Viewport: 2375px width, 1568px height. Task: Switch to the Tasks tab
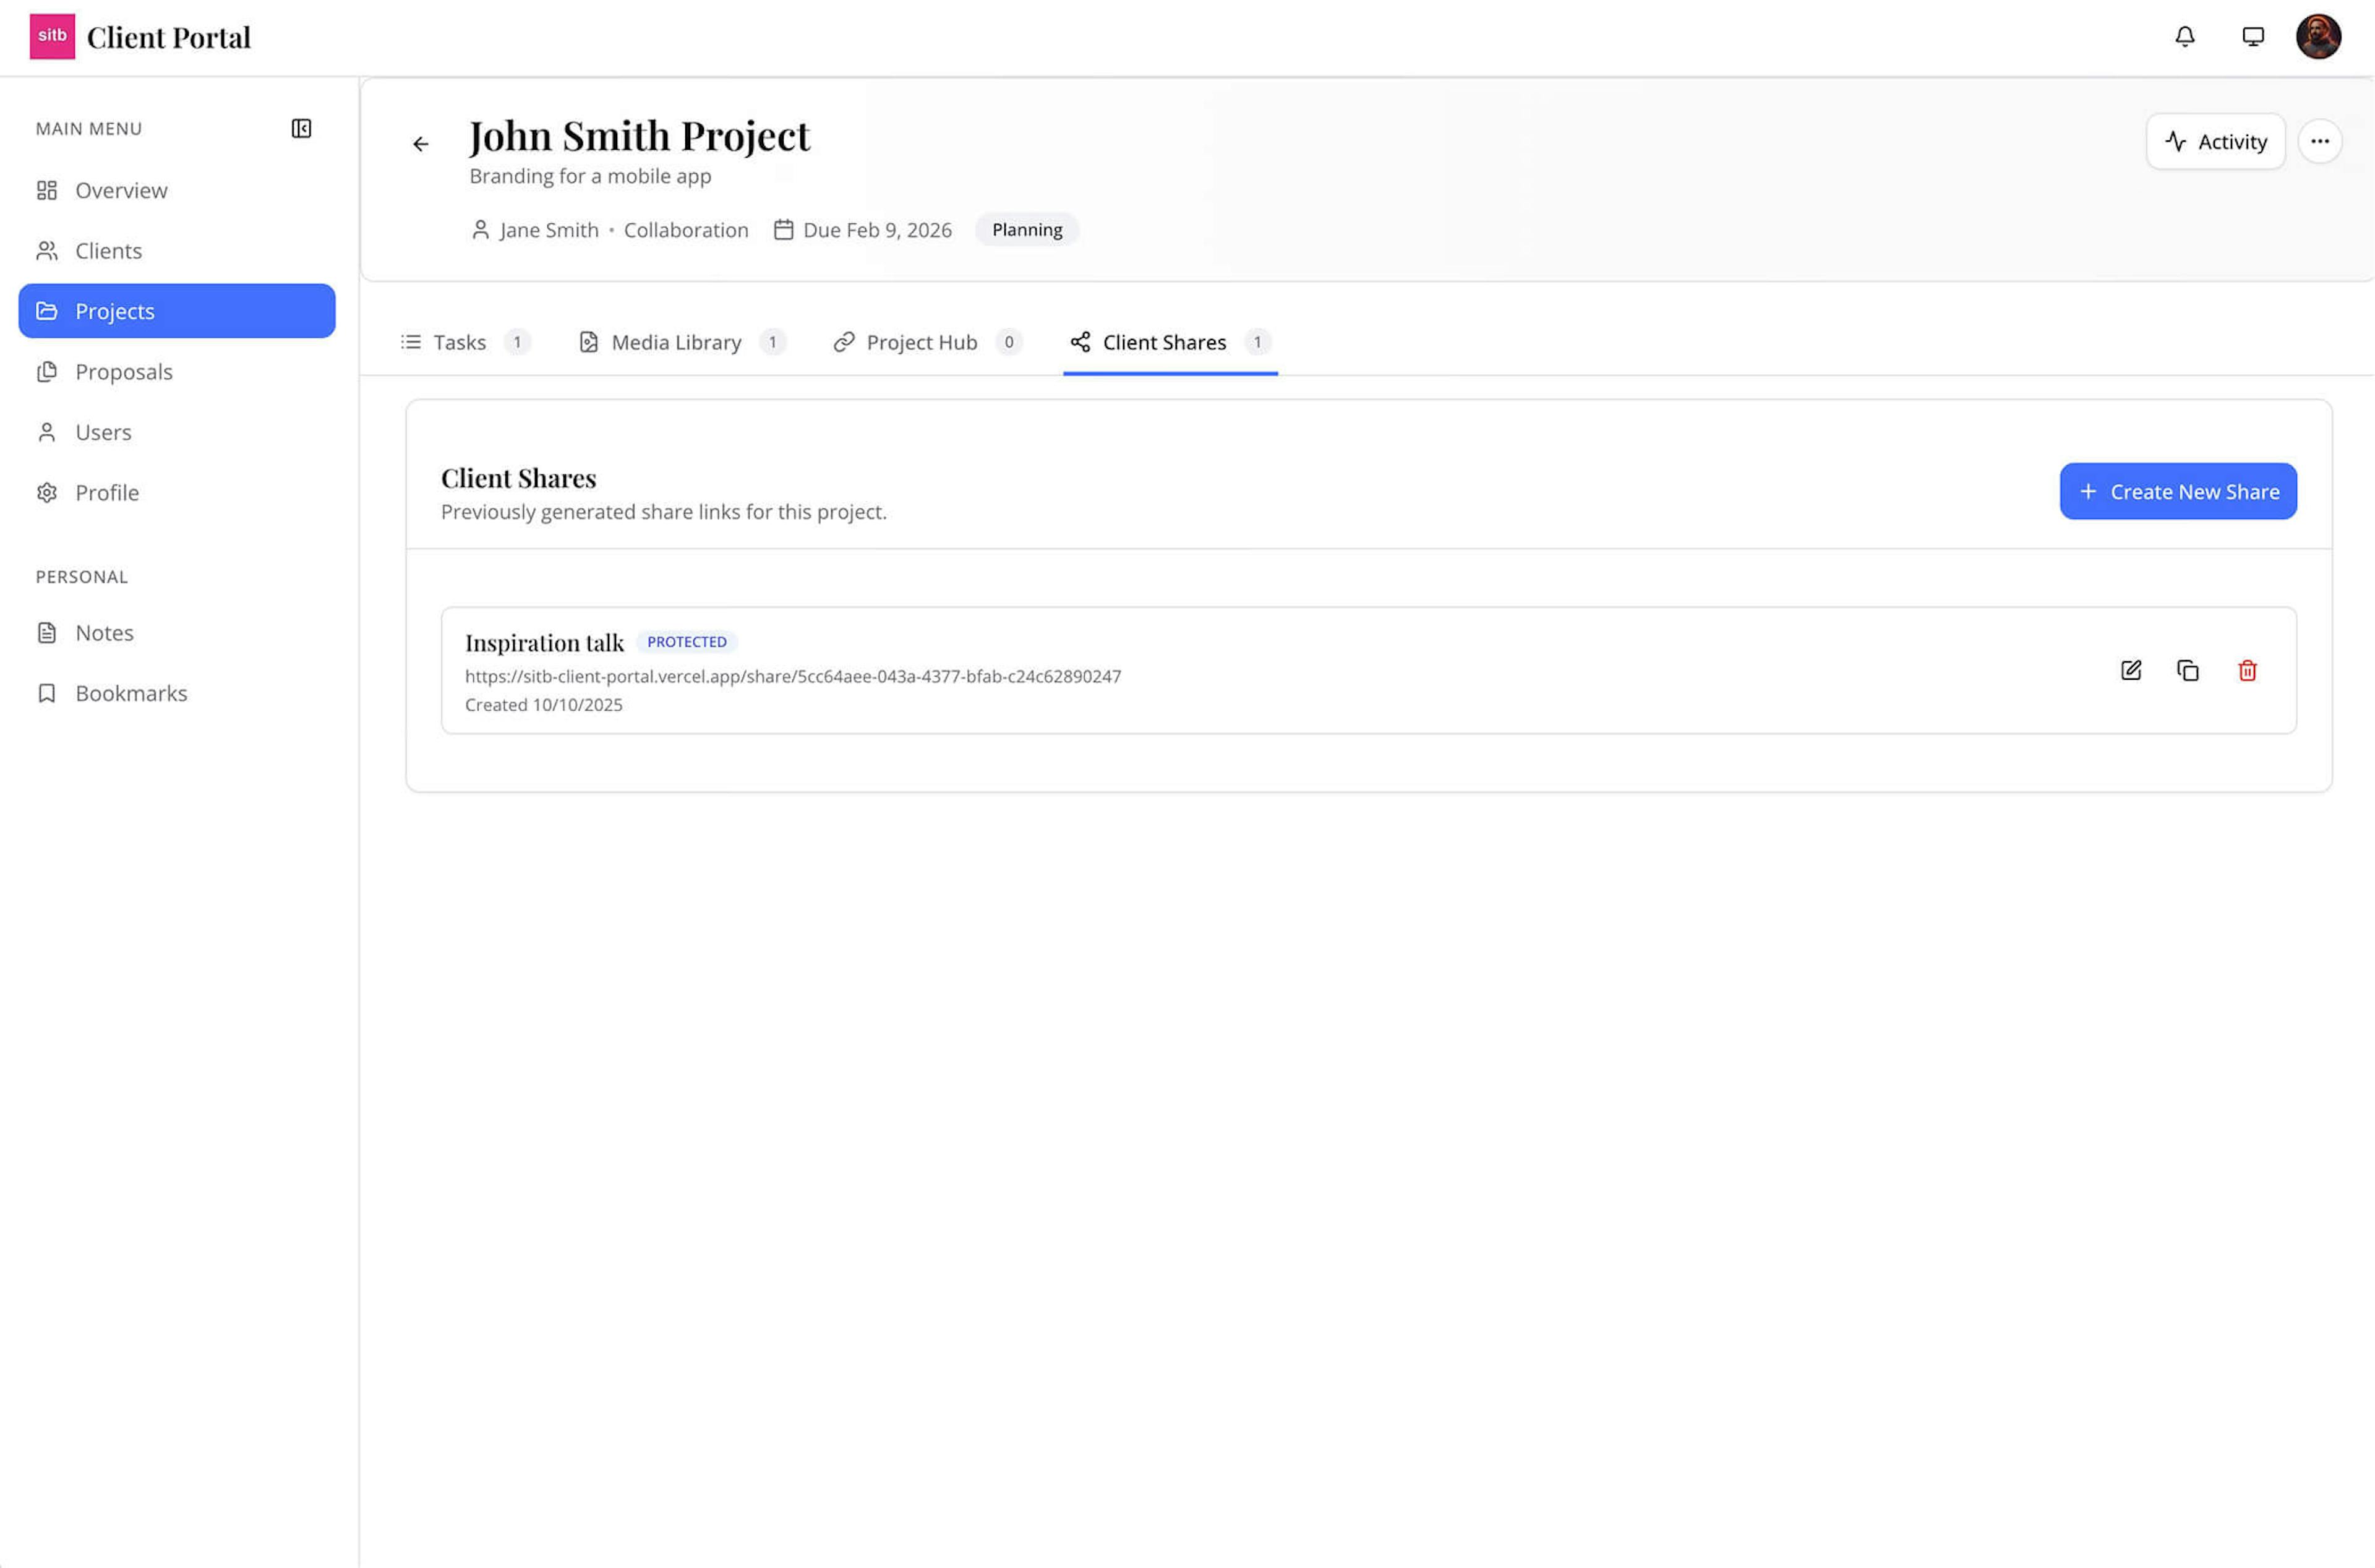tap(459, 342)
